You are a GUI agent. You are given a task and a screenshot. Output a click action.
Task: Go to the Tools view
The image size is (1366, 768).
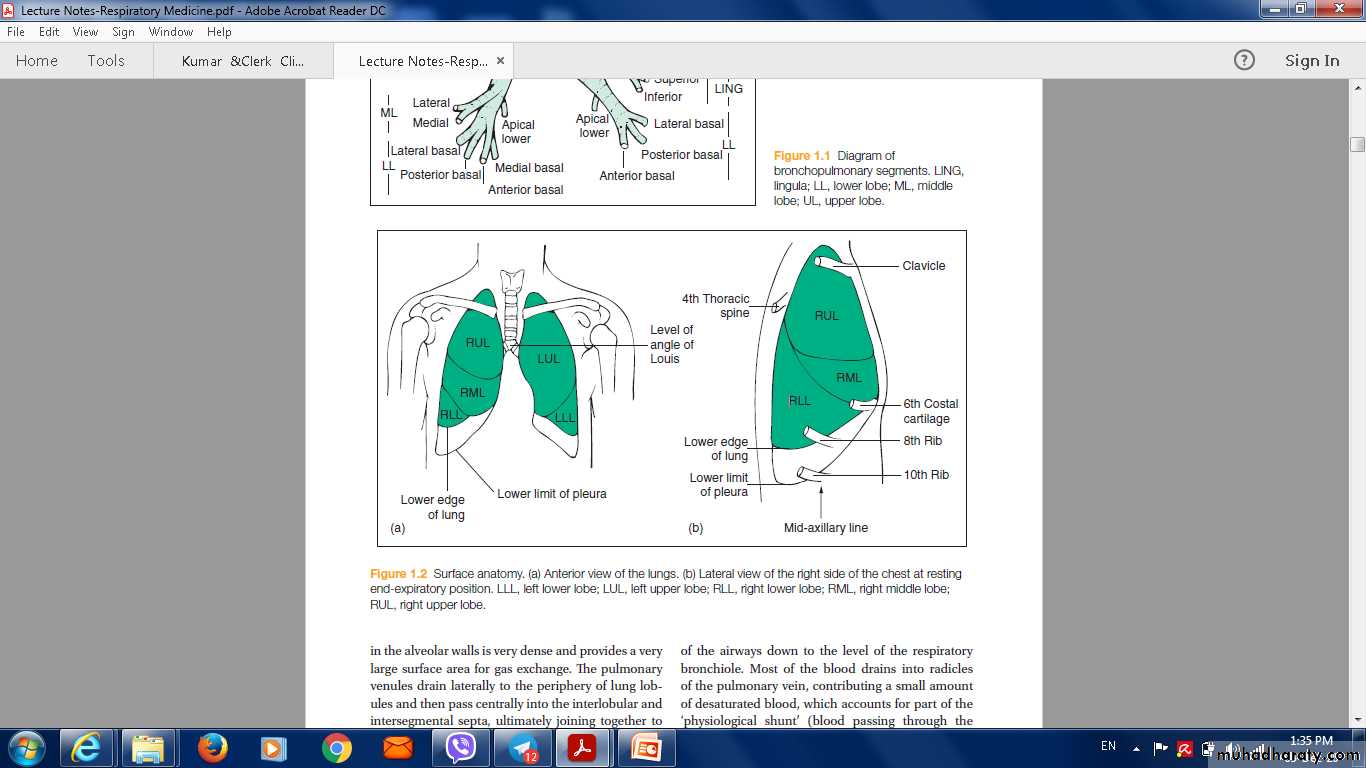[106, 61]
